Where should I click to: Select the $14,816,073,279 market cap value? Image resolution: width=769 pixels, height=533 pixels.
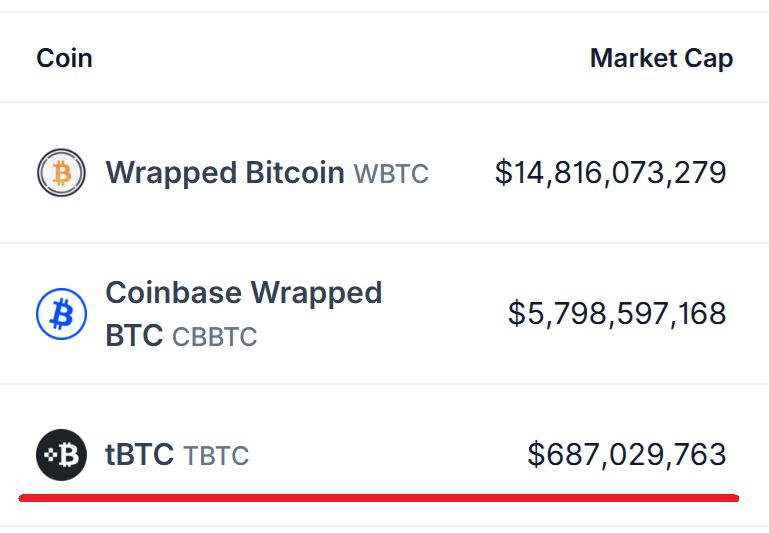610,173
